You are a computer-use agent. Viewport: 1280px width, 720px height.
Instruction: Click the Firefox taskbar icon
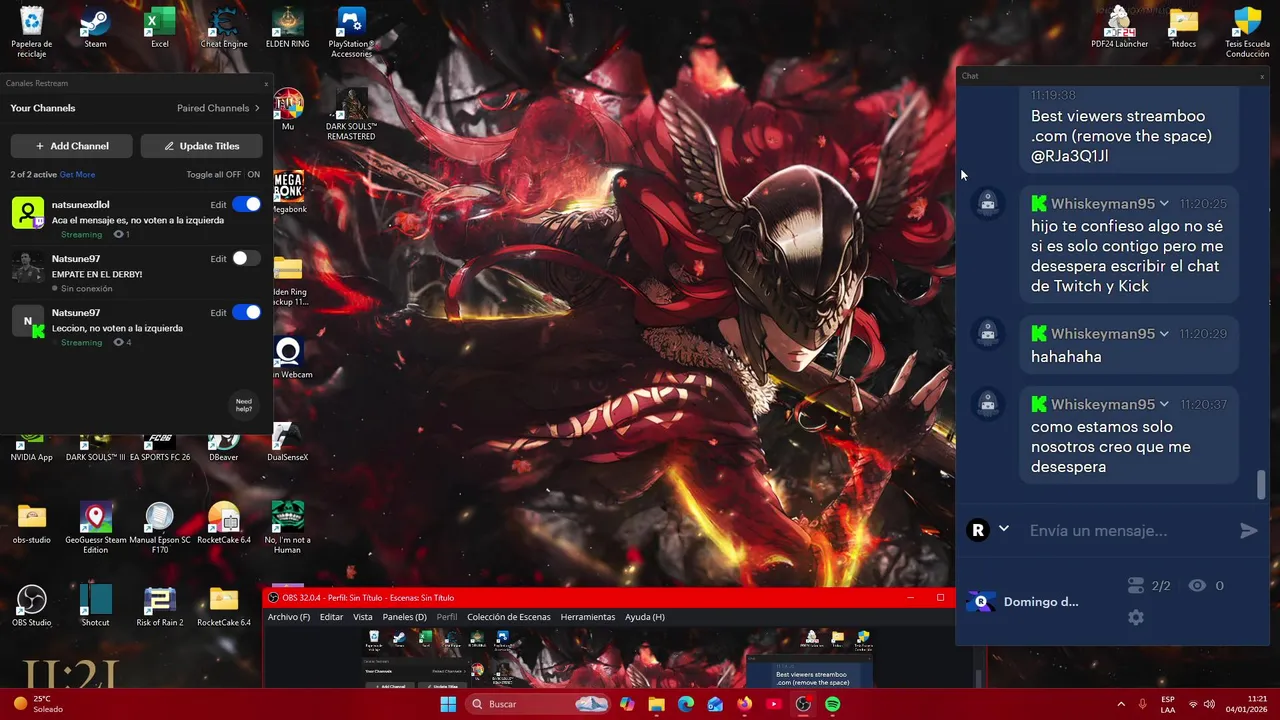(x=744, y=704)
